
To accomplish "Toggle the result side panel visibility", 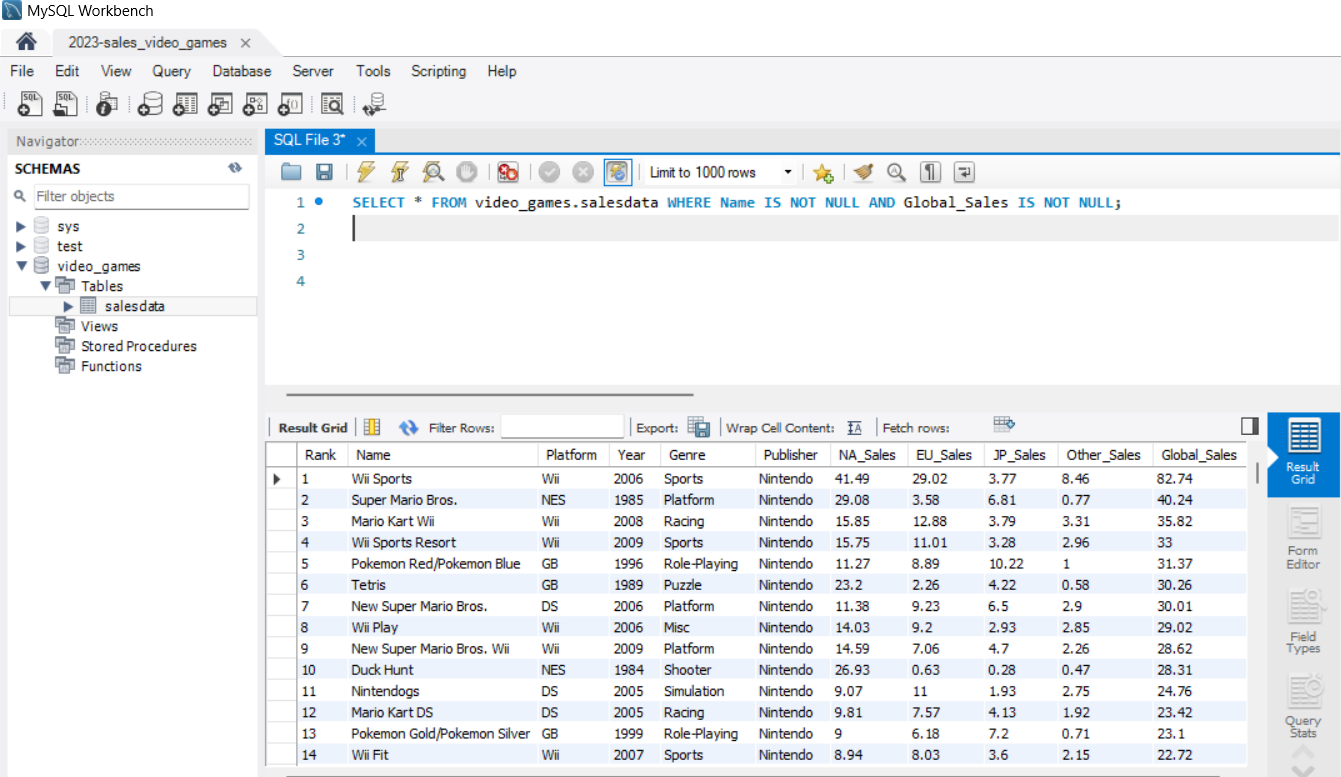I will [x=1249, y=426].
